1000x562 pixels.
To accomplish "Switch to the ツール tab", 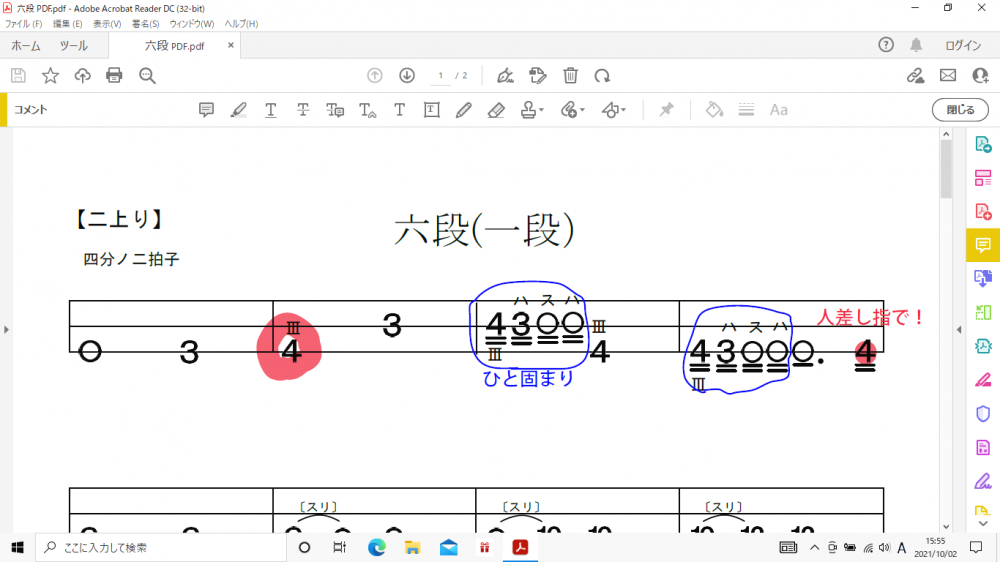I will (73, 46).
